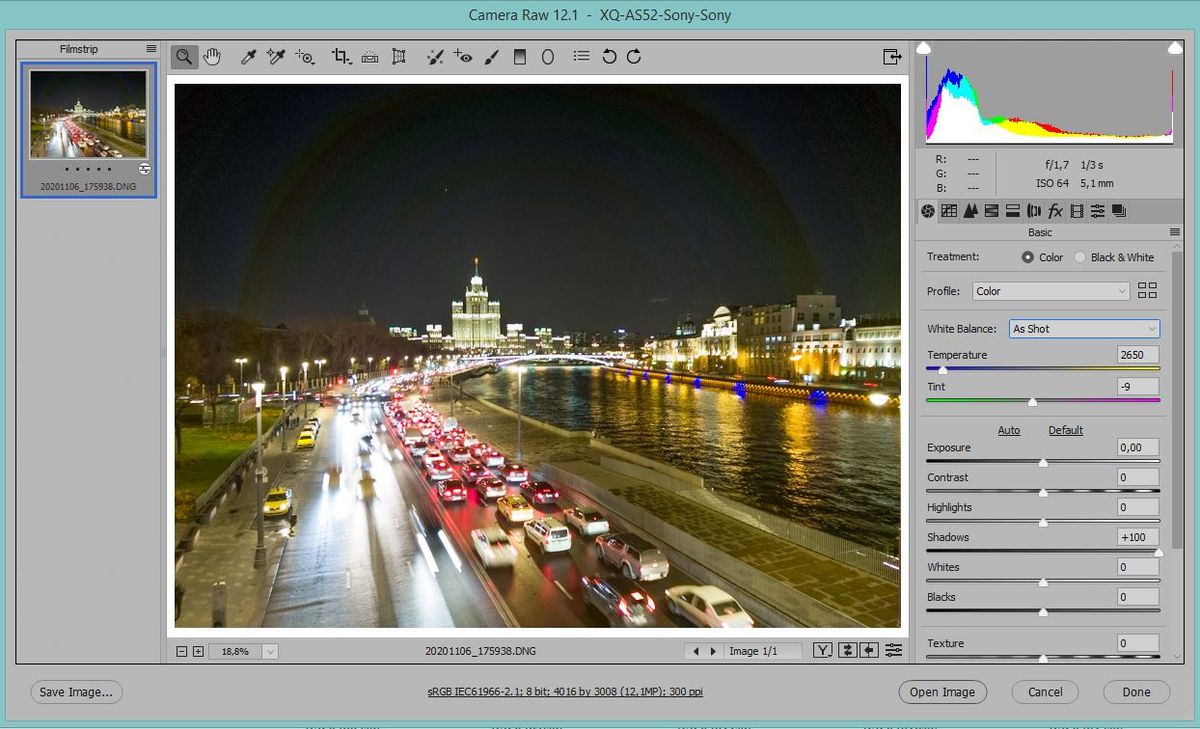Open the profile browser grid icon
Screen dimensions: 1200x729
pos(1147,291)
